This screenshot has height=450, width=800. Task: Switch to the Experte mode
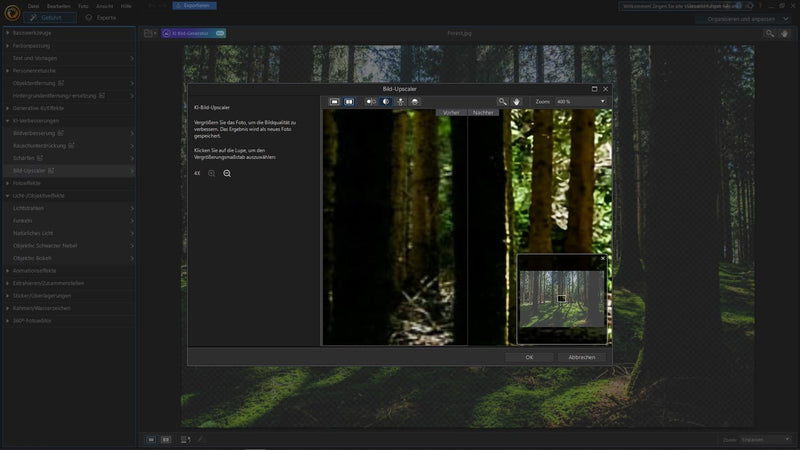103,17
